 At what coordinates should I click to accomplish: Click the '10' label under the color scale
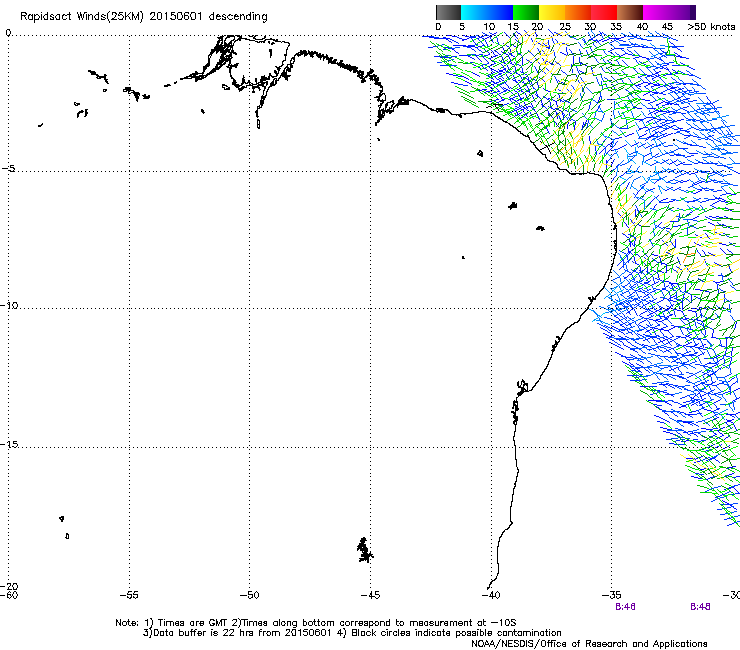coord(489,27)
